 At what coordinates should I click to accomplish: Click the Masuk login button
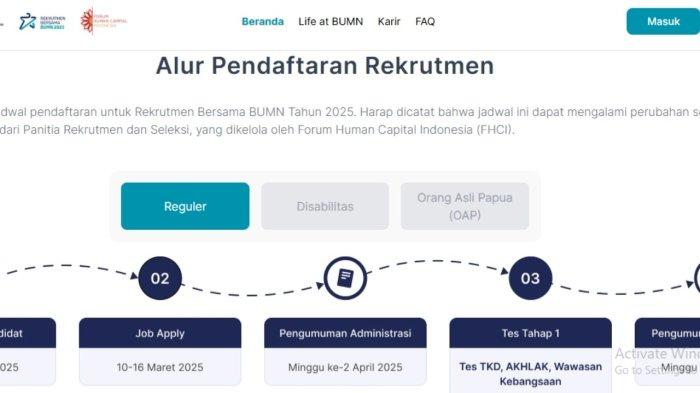(663, 21)
